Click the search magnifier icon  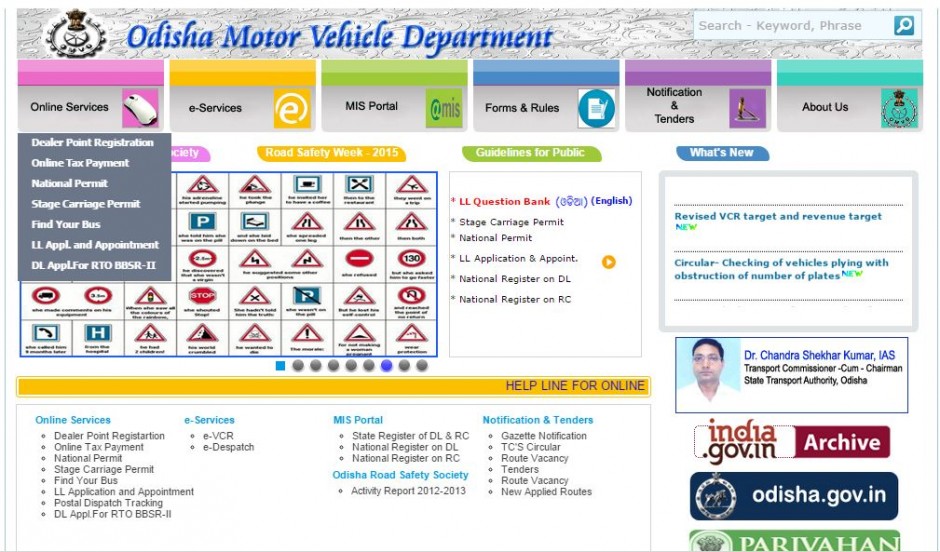pos(904,26)
